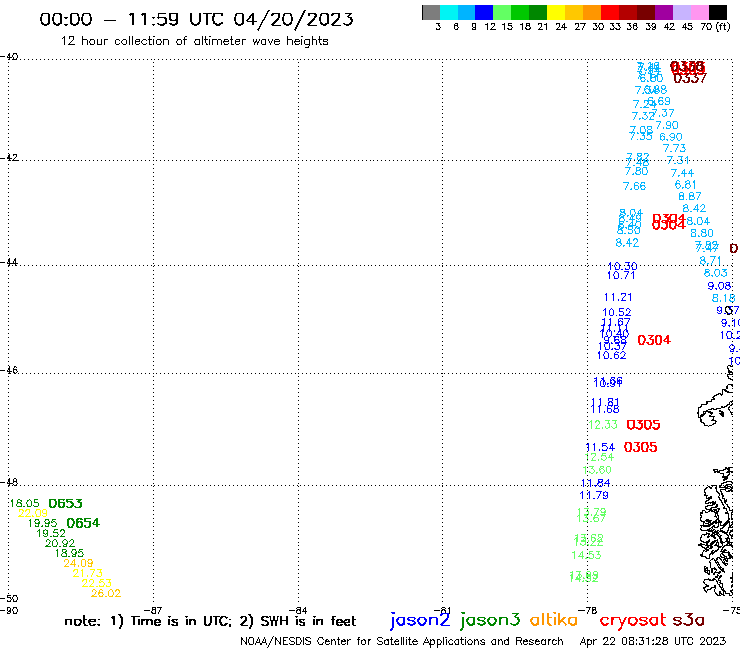Click the 0654 pass time label
Viewport: 740px width, 650px height.
coord(83,523)
